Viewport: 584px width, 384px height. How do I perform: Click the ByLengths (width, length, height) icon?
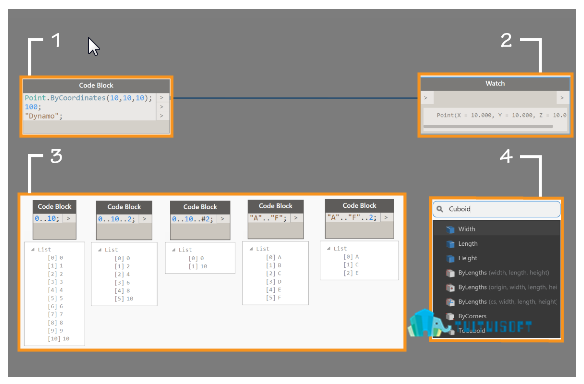click(450, 273)
